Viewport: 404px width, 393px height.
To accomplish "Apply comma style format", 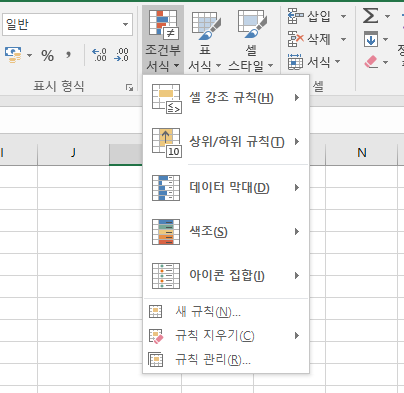I will (x=68, y=55).
